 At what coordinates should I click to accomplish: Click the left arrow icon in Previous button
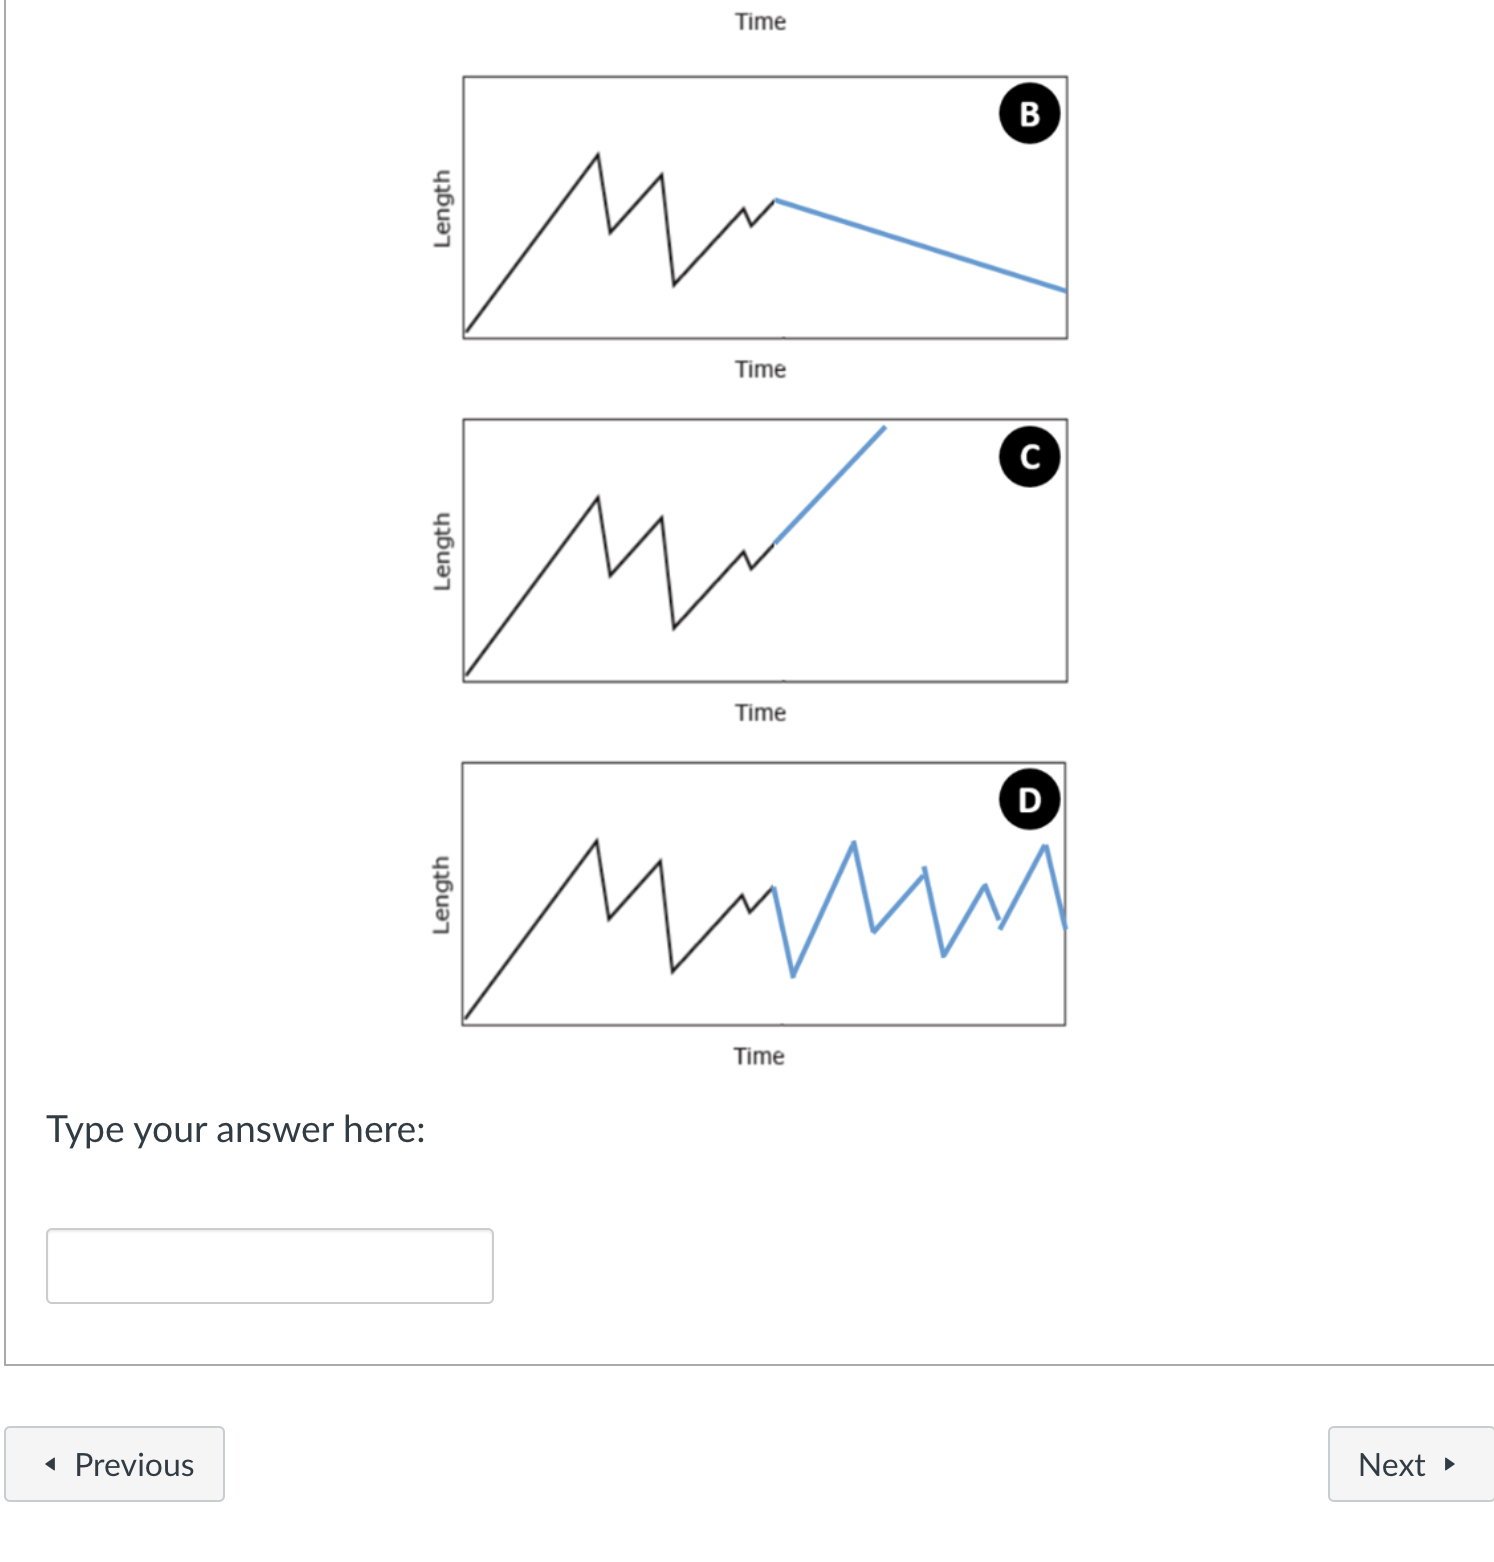[50, 1464]
